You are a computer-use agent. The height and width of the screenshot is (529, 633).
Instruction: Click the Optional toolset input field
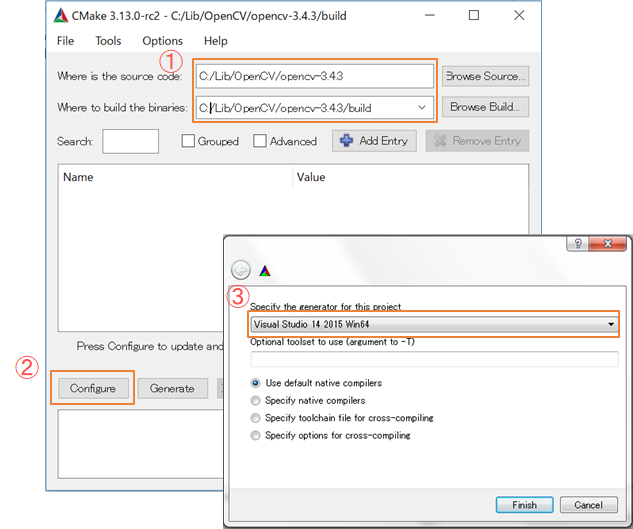434,359
